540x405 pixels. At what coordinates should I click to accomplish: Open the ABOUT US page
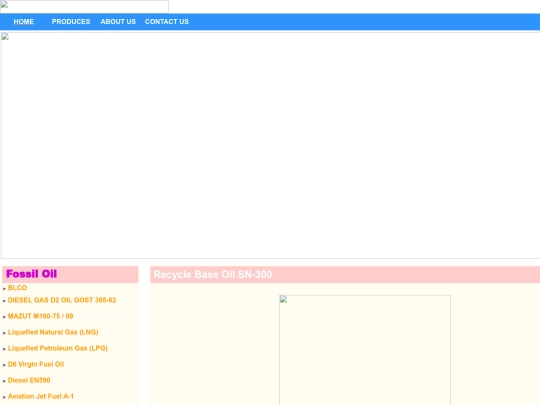118,22
